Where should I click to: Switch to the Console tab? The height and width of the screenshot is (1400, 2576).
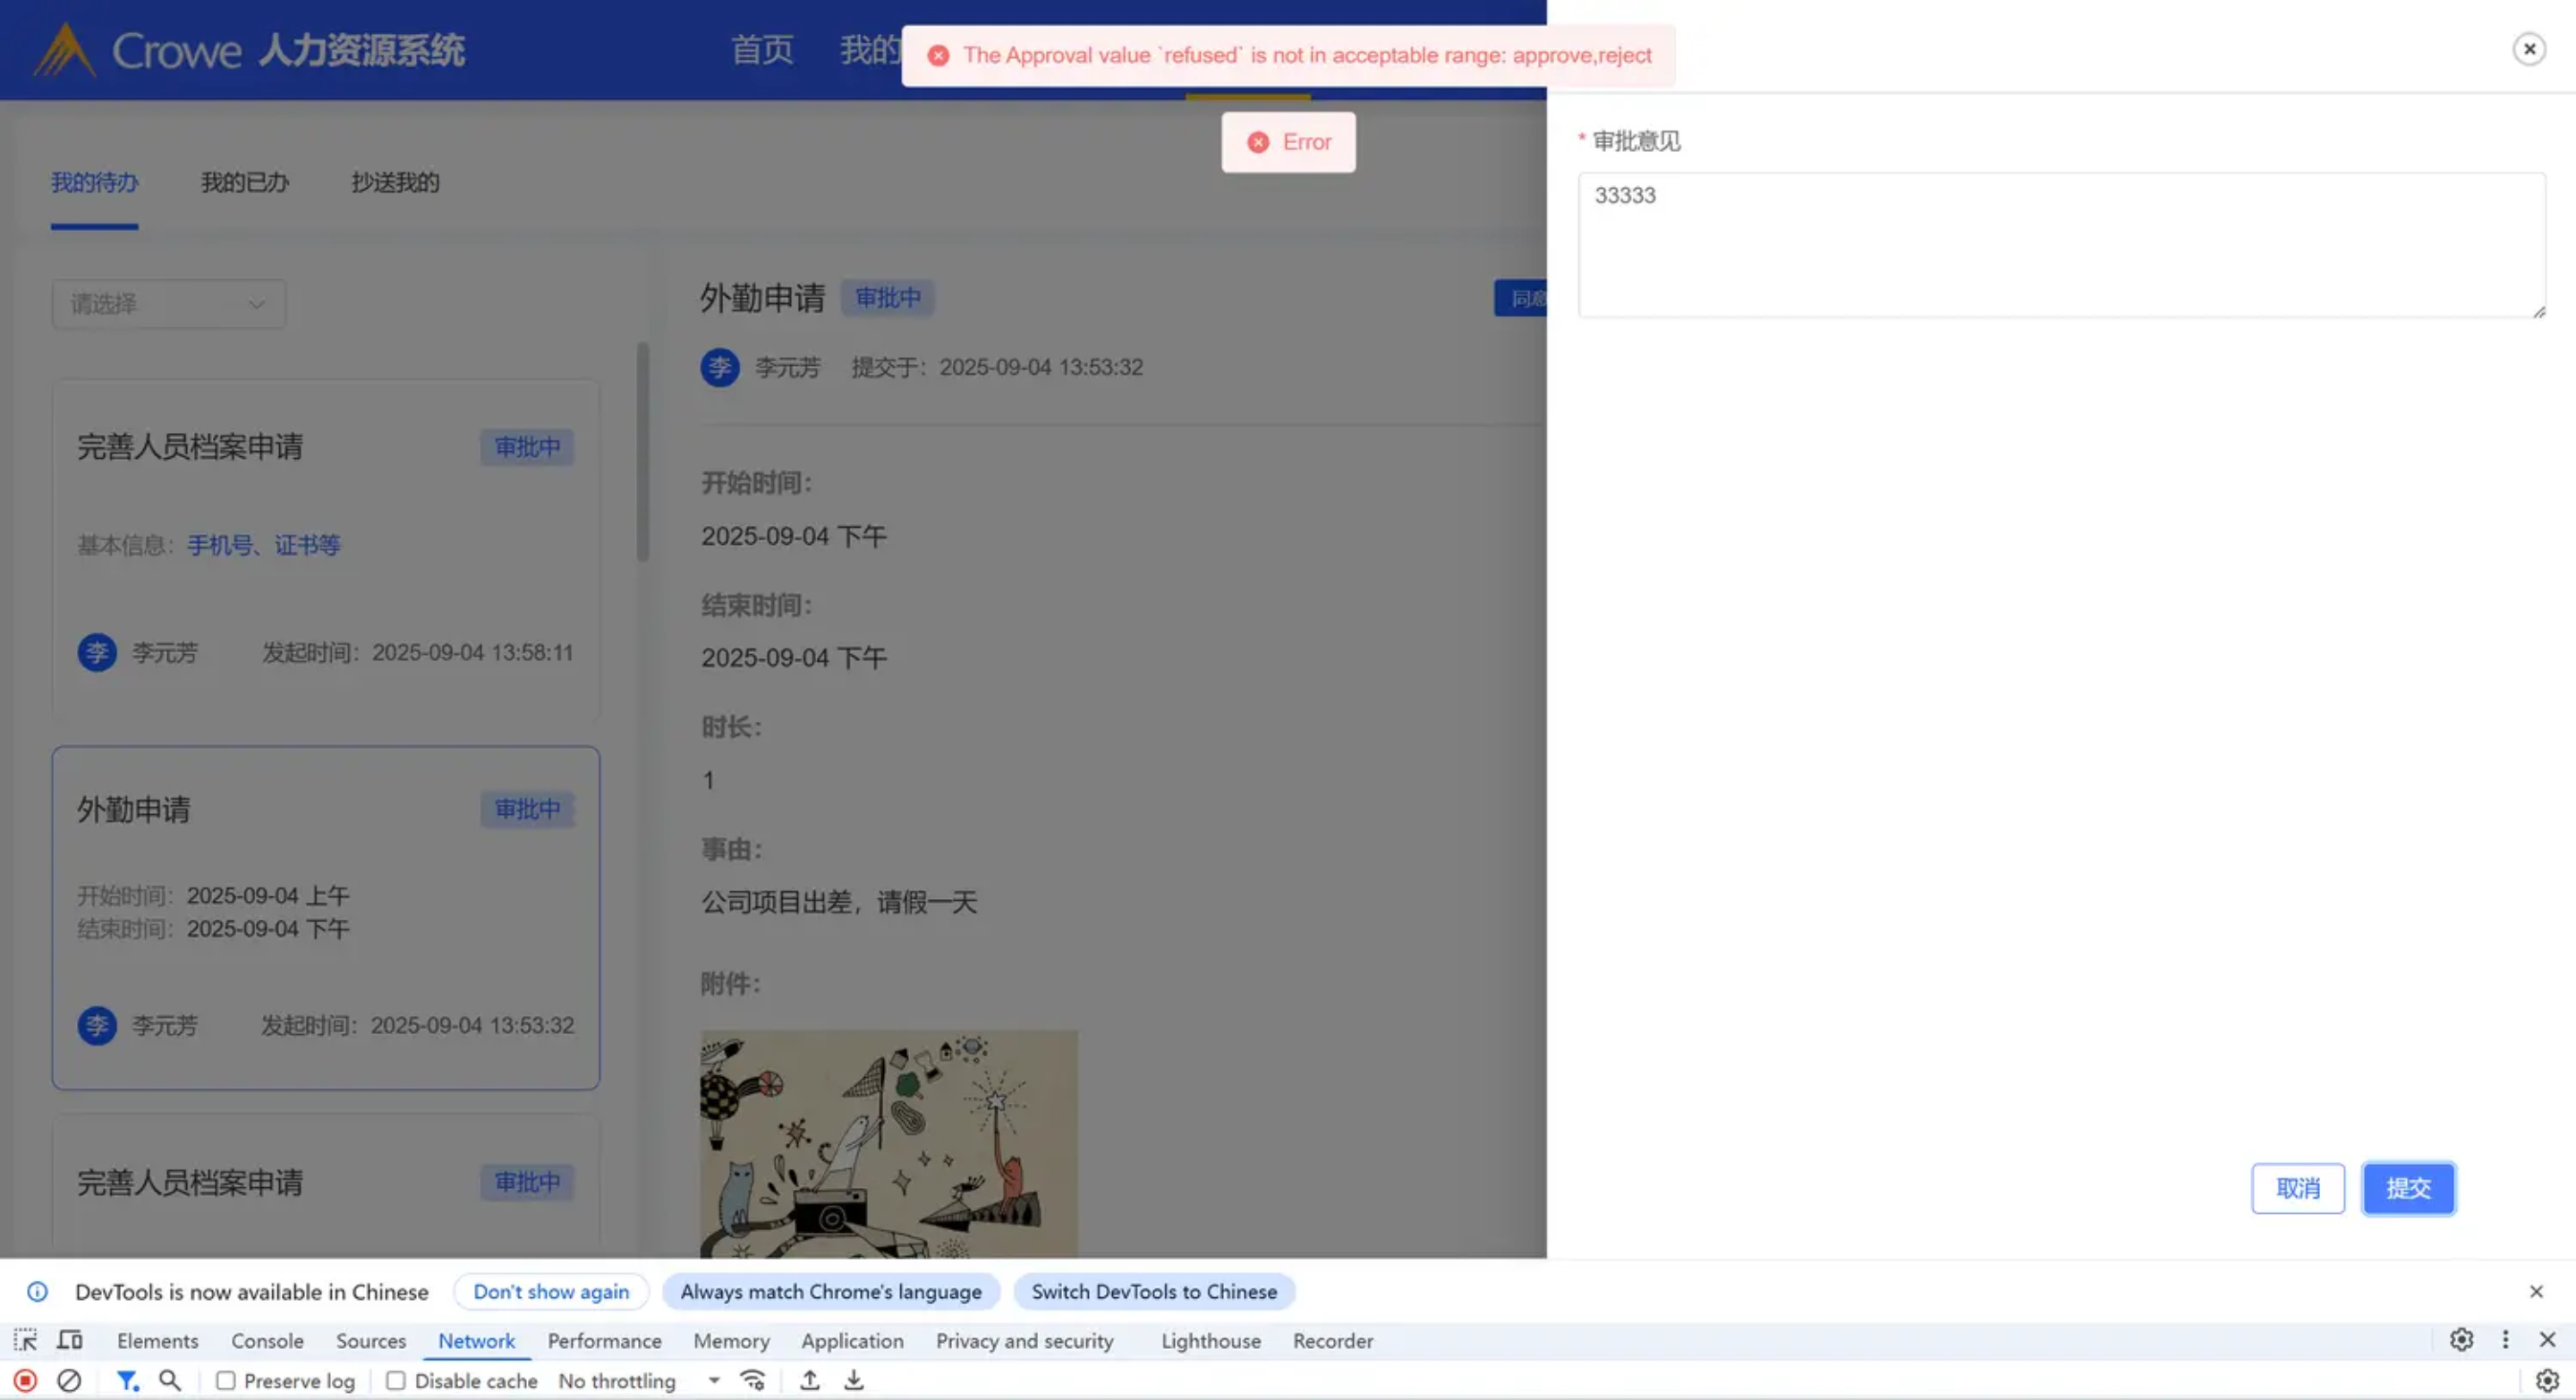click(x=267, y=1341)
